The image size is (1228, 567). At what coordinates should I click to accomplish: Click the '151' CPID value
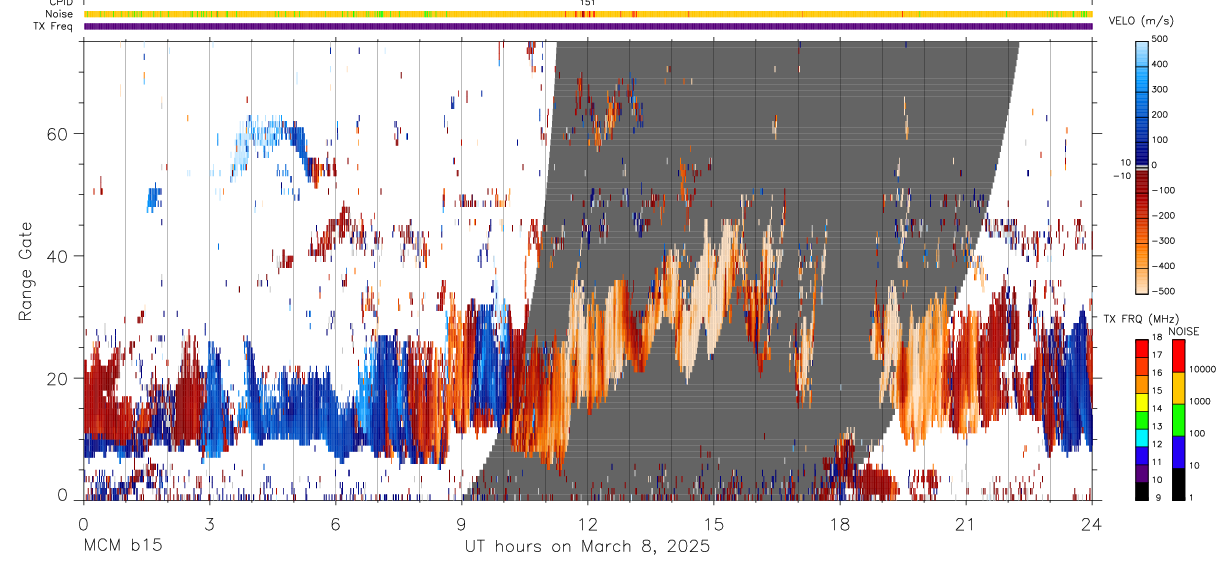[x=587, y=3]
